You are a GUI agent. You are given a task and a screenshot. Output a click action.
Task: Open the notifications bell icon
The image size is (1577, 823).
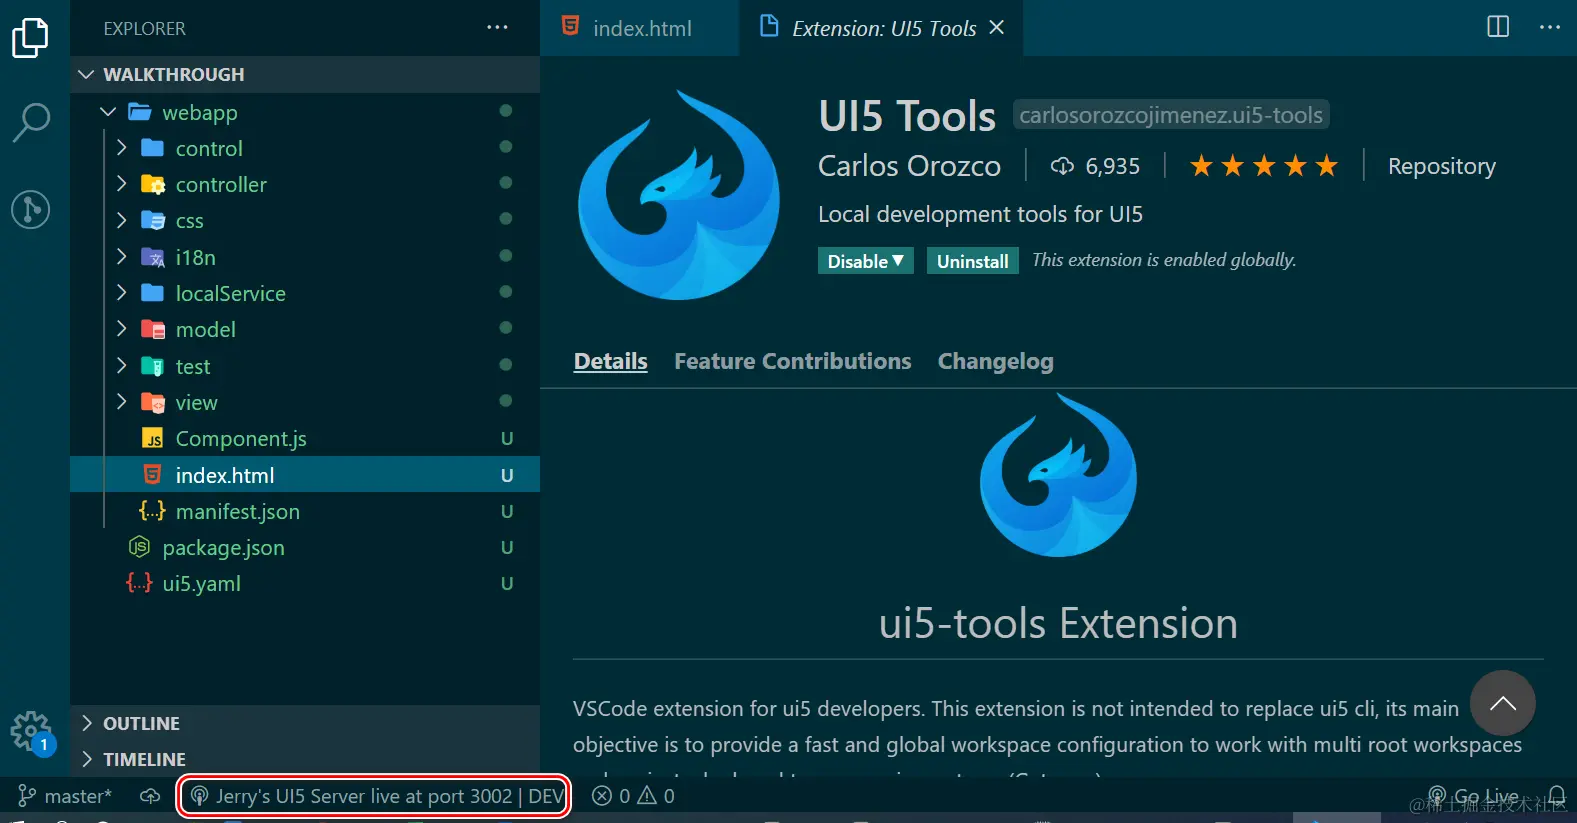click(x=1556, y=796)
